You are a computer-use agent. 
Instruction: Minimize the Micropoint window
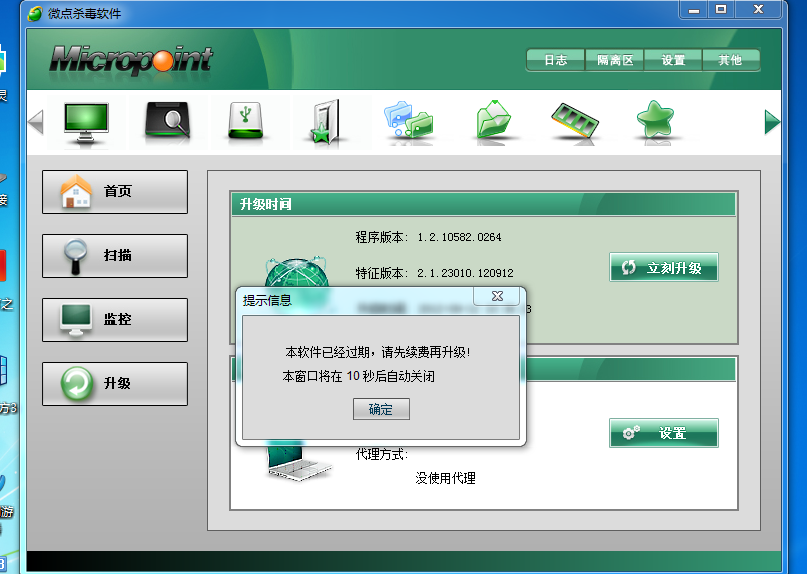[x=694, y=10]
